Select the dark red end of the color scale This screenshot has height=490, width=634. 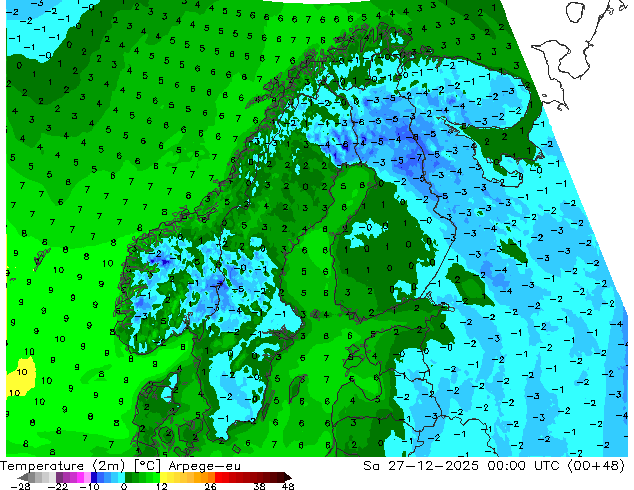click(x=278, y=477)
